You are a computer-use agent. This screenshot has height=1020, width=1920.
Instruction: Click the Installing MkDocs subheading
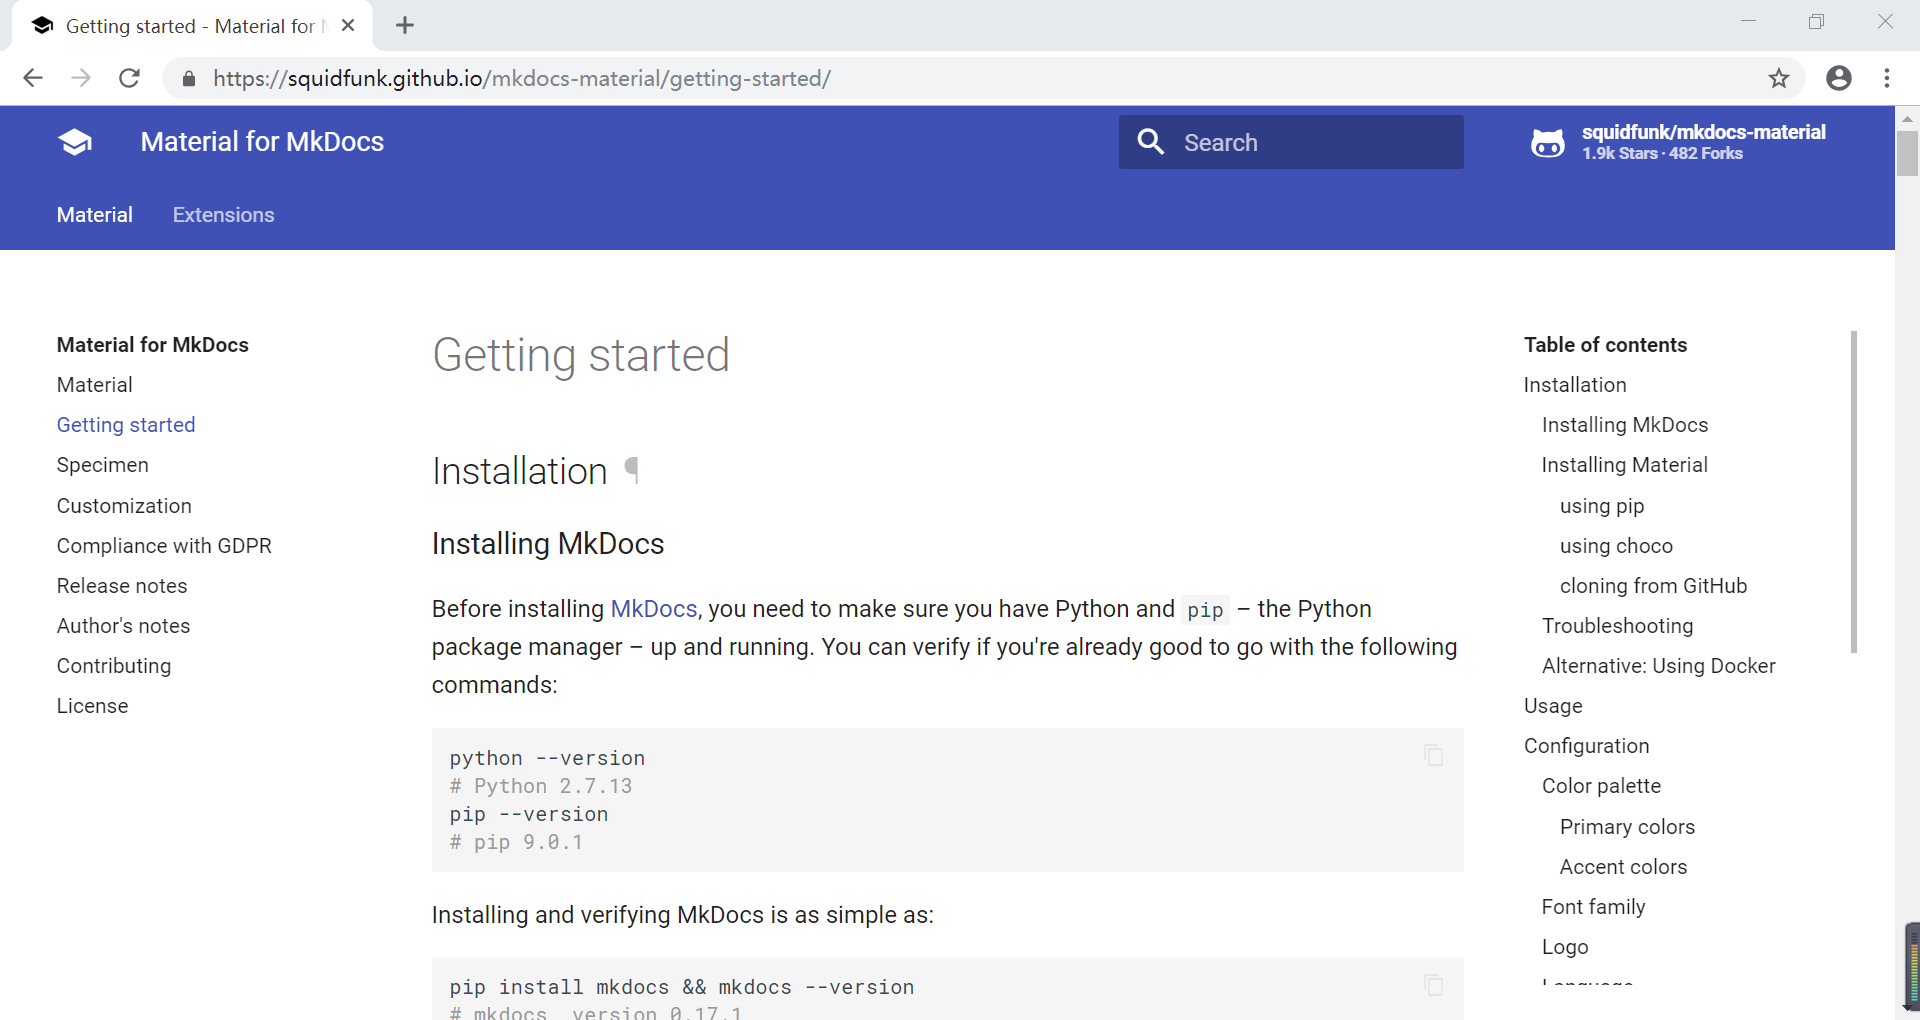pyautogui.click(x=548, y=544)
